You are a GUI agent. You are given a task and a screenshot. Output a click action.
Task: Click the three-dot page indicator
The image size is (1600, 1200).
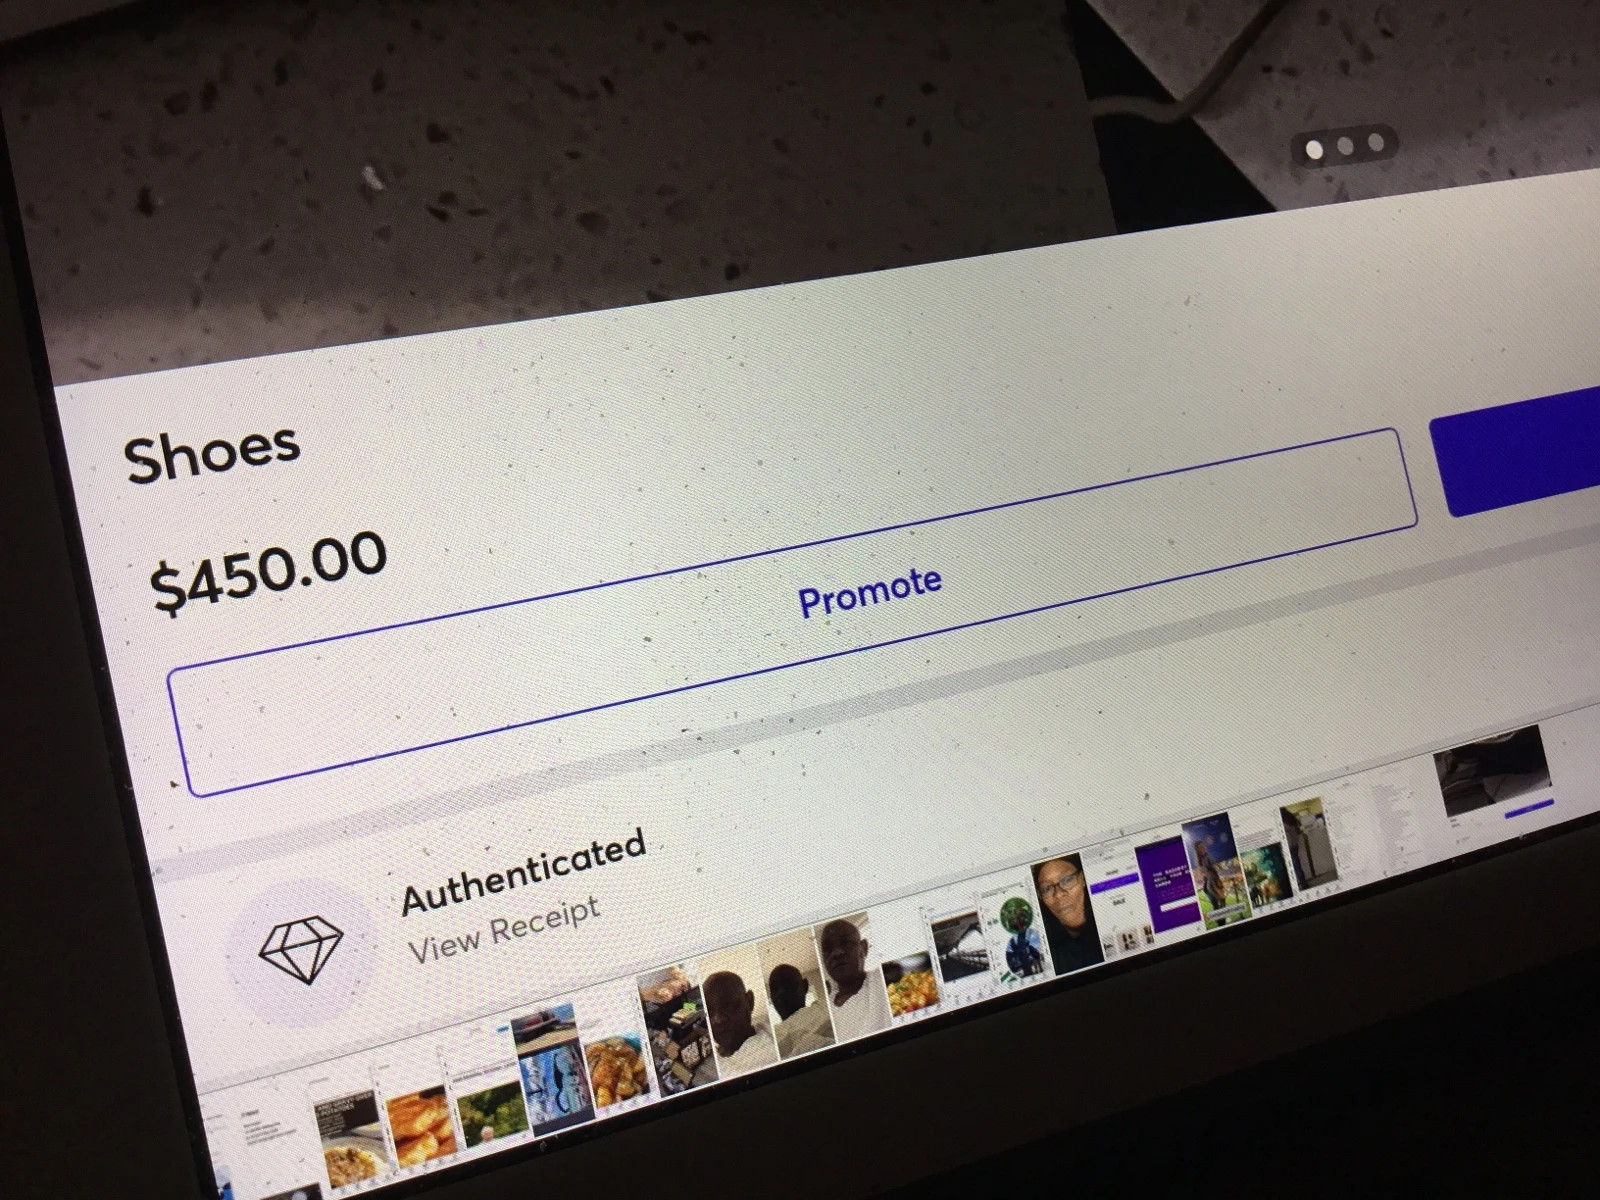pyautogui.click(x=1344, y=147)
